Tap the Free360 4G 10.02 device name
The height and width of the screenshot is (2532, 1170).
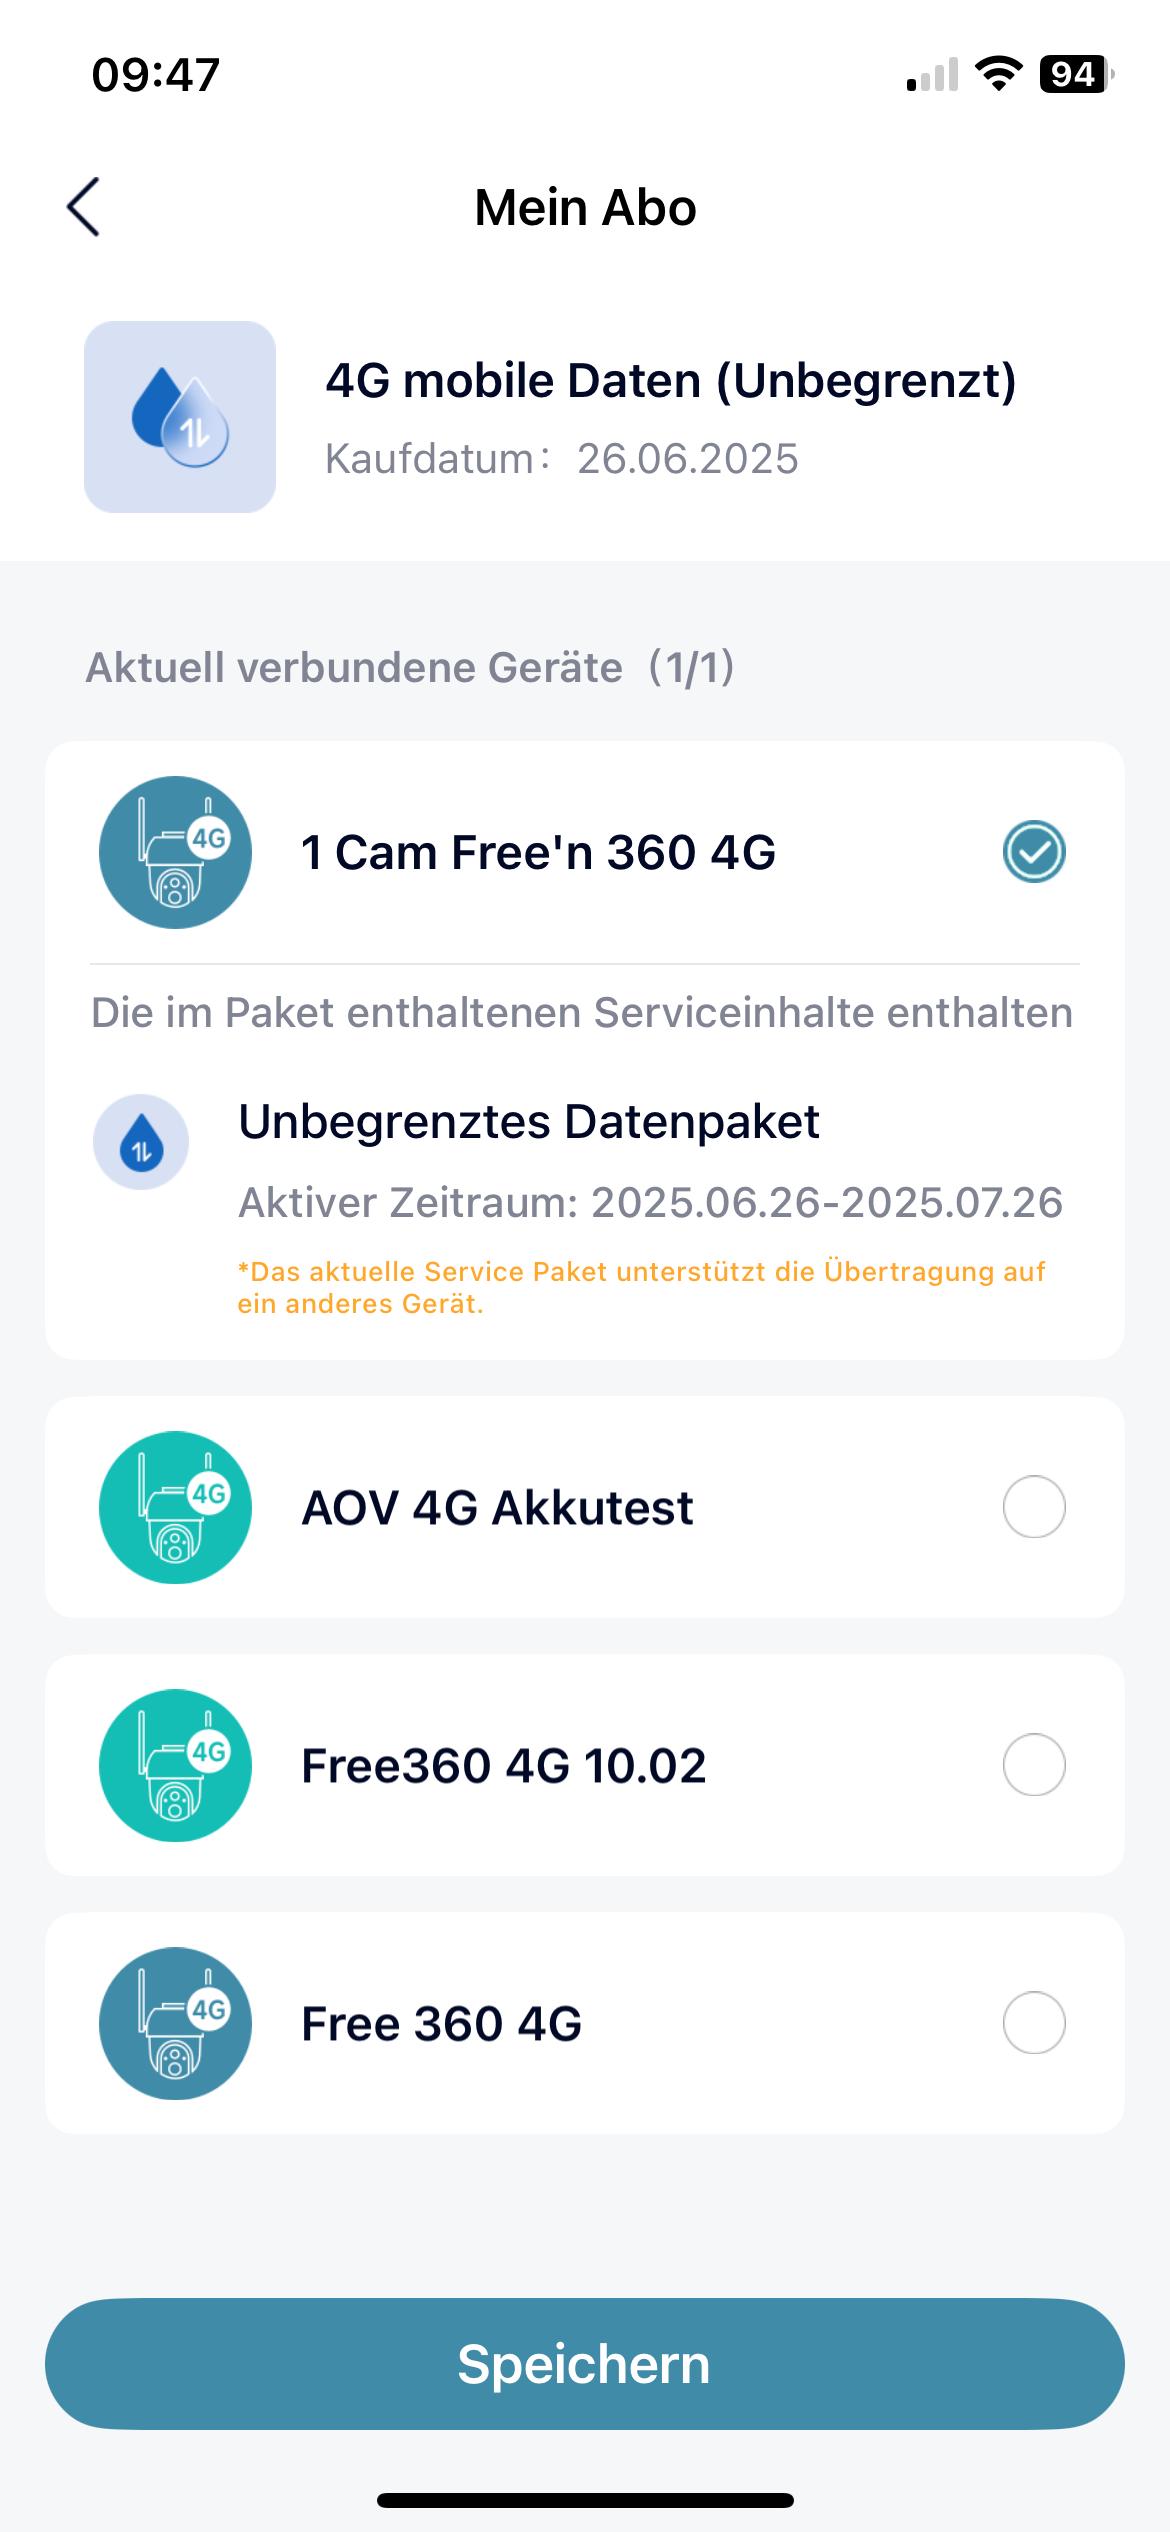click(504, 1766)
